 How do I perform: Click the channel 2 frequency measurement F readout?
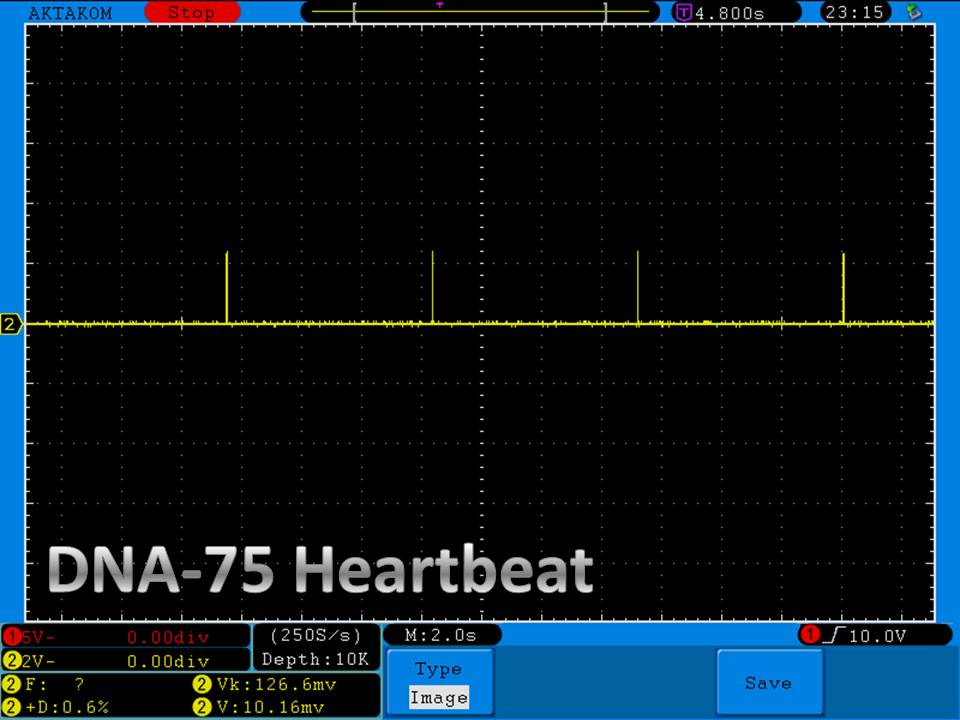click(50, 685)
